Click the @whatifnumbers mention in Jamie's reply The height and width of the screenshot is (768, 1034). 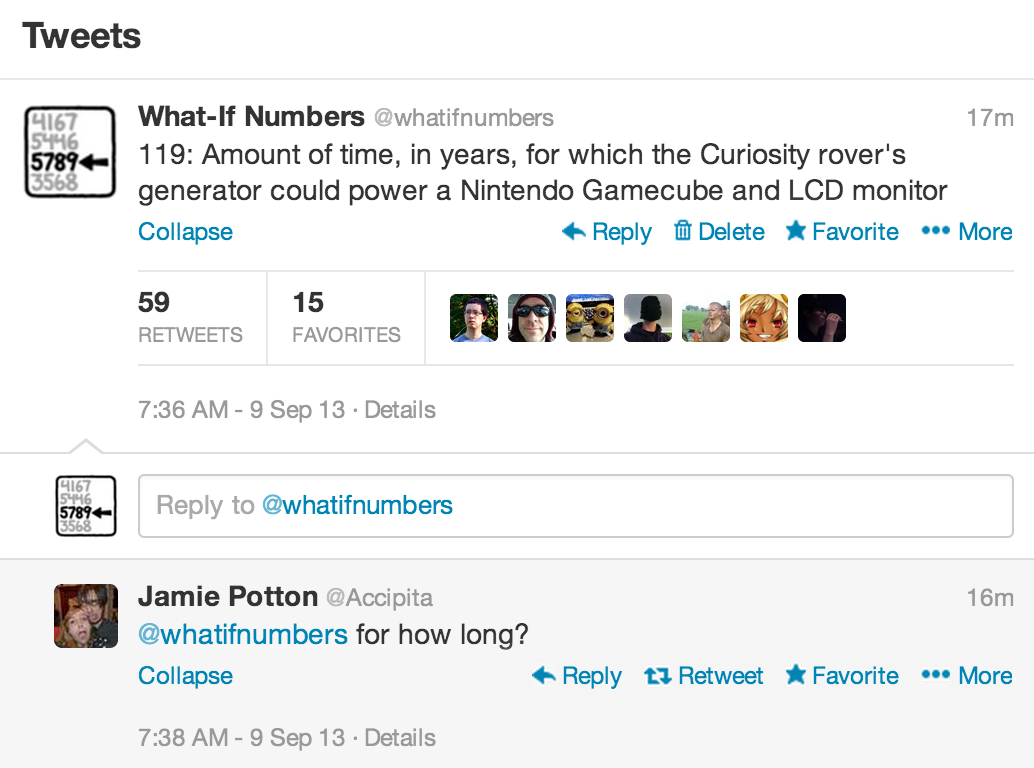tap(243, 634)
